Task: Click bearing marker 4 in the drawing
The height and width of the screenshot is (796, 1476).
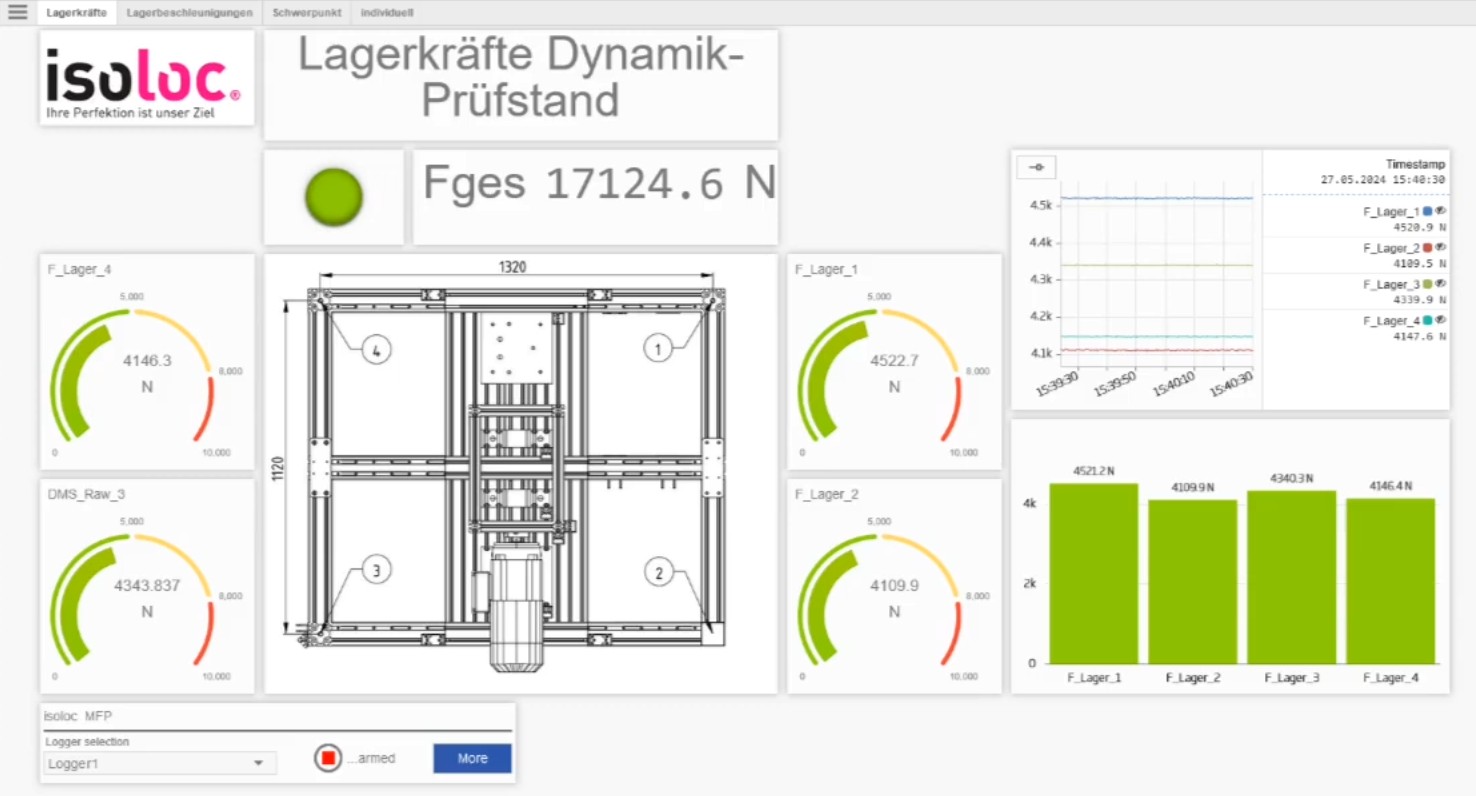Action: pos(376,350)
